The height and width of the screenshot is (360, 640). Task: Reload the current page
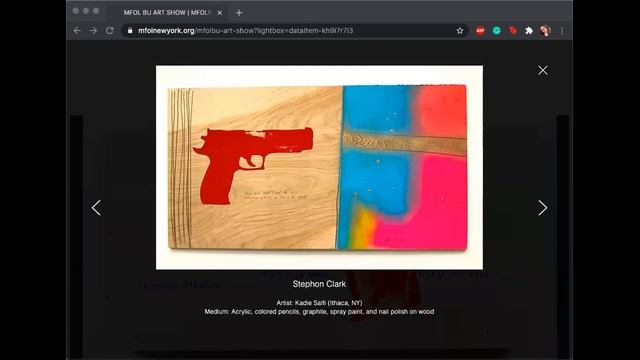pos(110,31)
